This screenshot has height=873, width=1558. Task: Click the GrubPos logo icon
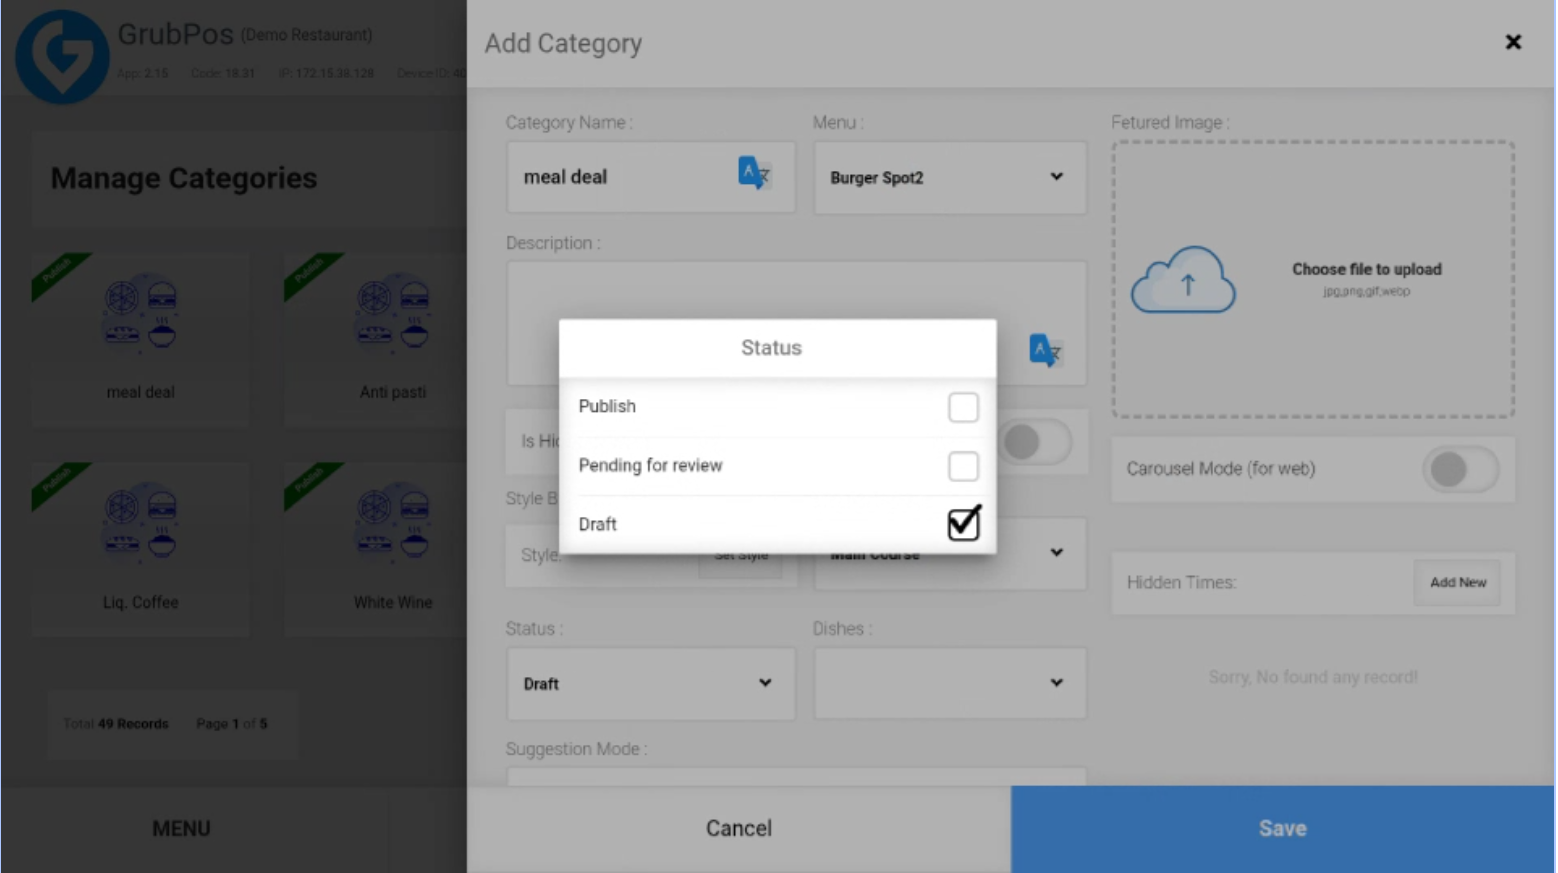pos(62,57)
